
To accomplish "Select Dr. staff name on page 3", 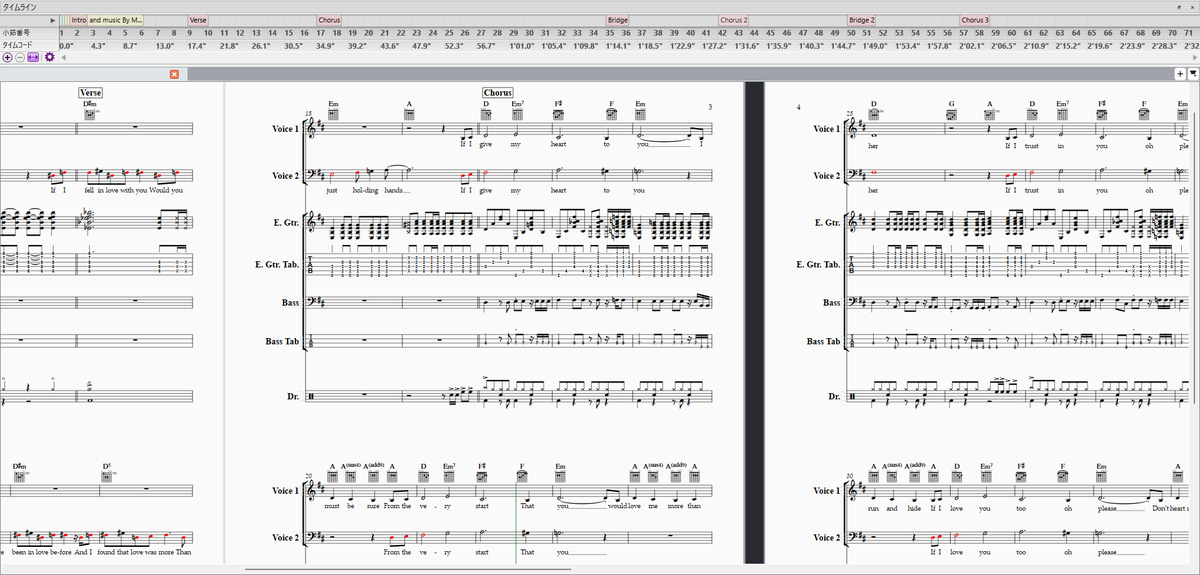I will tap(293, 397).
